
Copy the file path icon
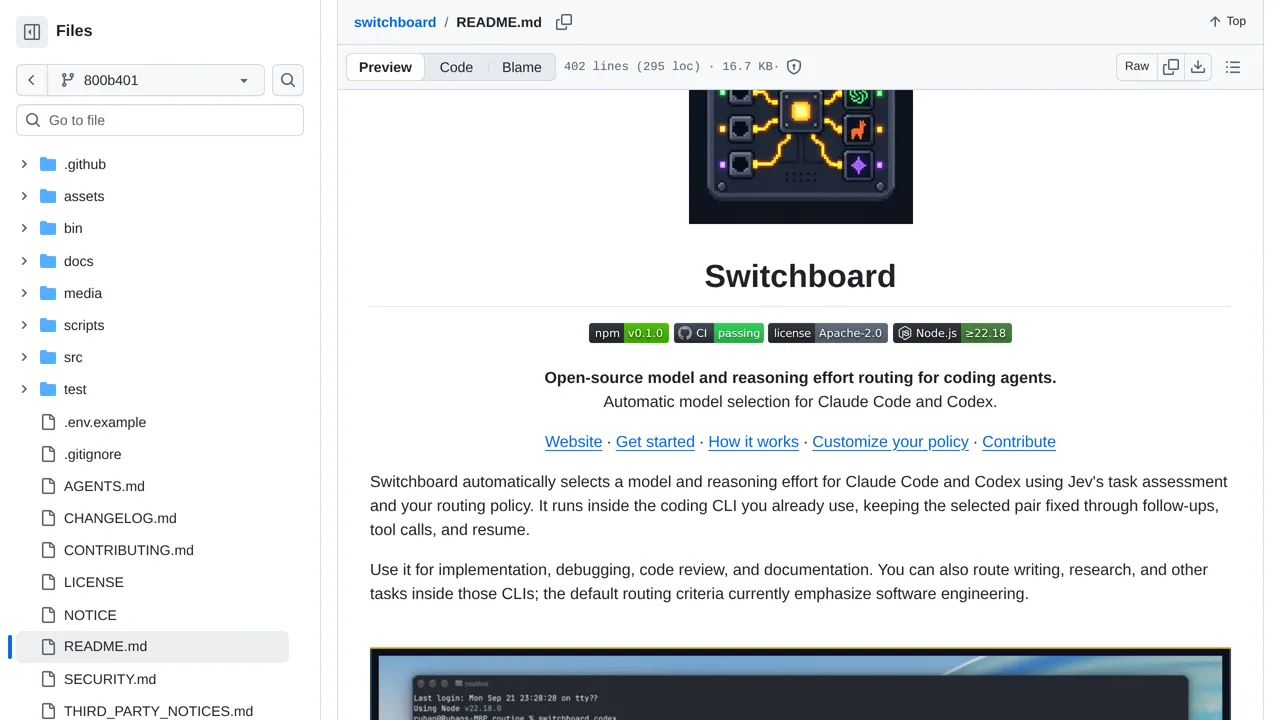point(564,22)
